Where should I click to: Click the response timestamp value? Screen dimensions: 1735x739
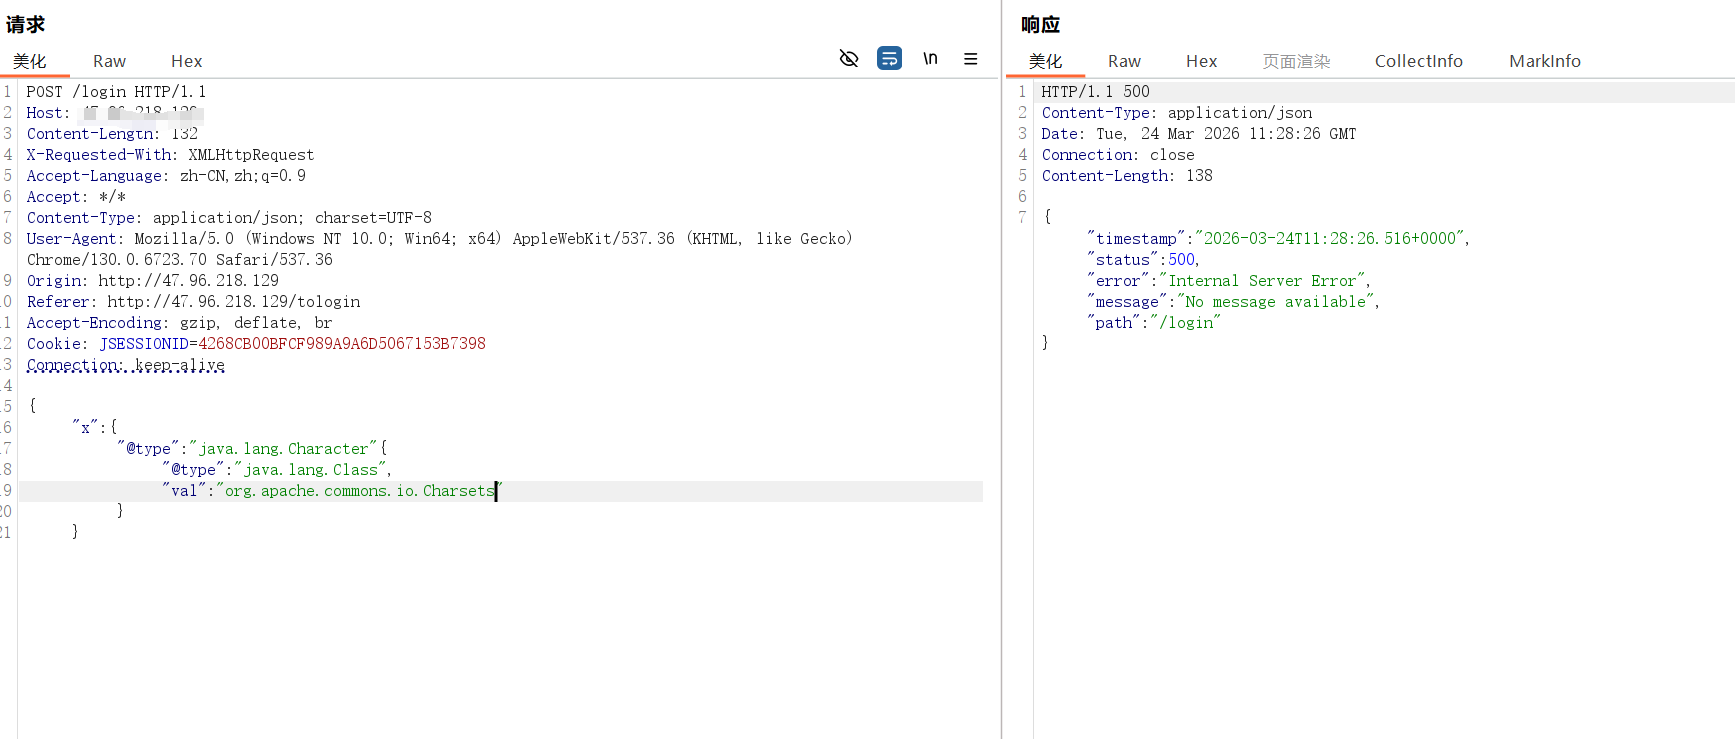point(1329,239)
